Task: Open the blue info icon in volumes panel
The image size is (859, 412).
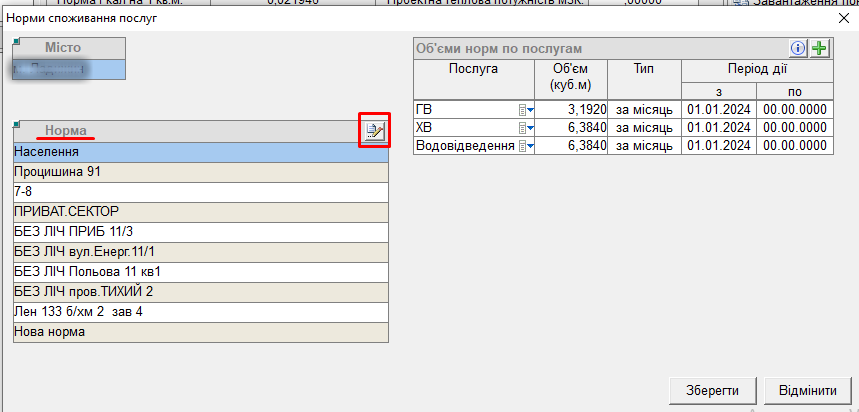Action: tap(798, 48)
